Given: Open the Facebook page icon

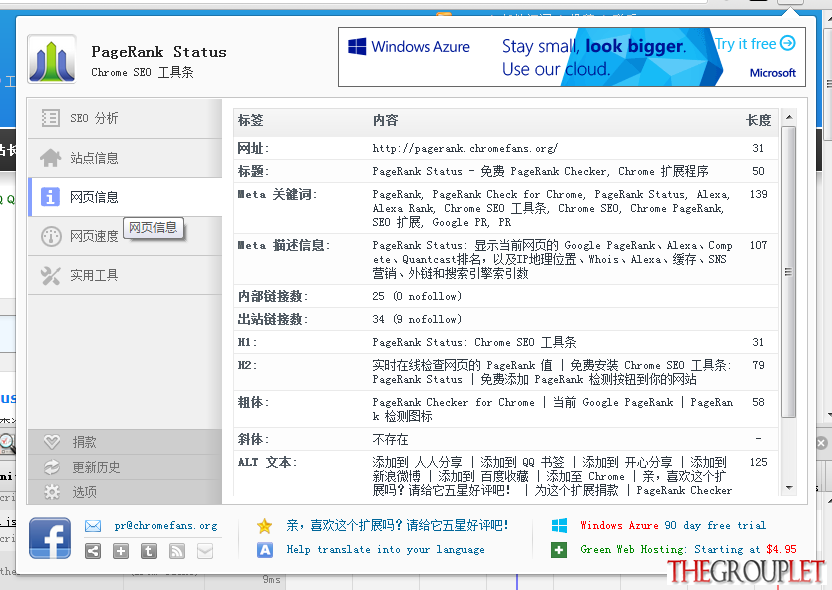Looking at the screenshot, I should (x=50, y=538).
